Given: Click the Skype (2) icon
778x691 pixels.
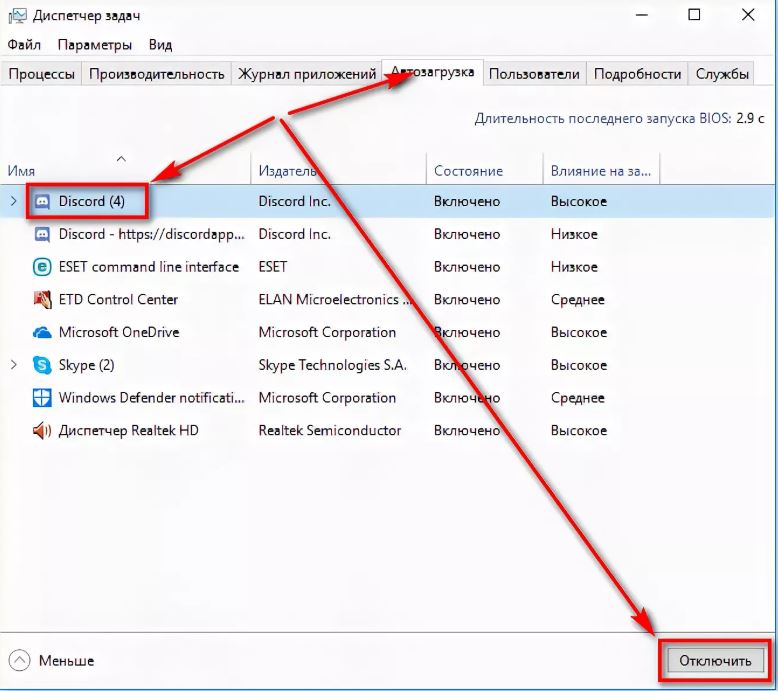Looking at the screenshot, I should 42,365.
